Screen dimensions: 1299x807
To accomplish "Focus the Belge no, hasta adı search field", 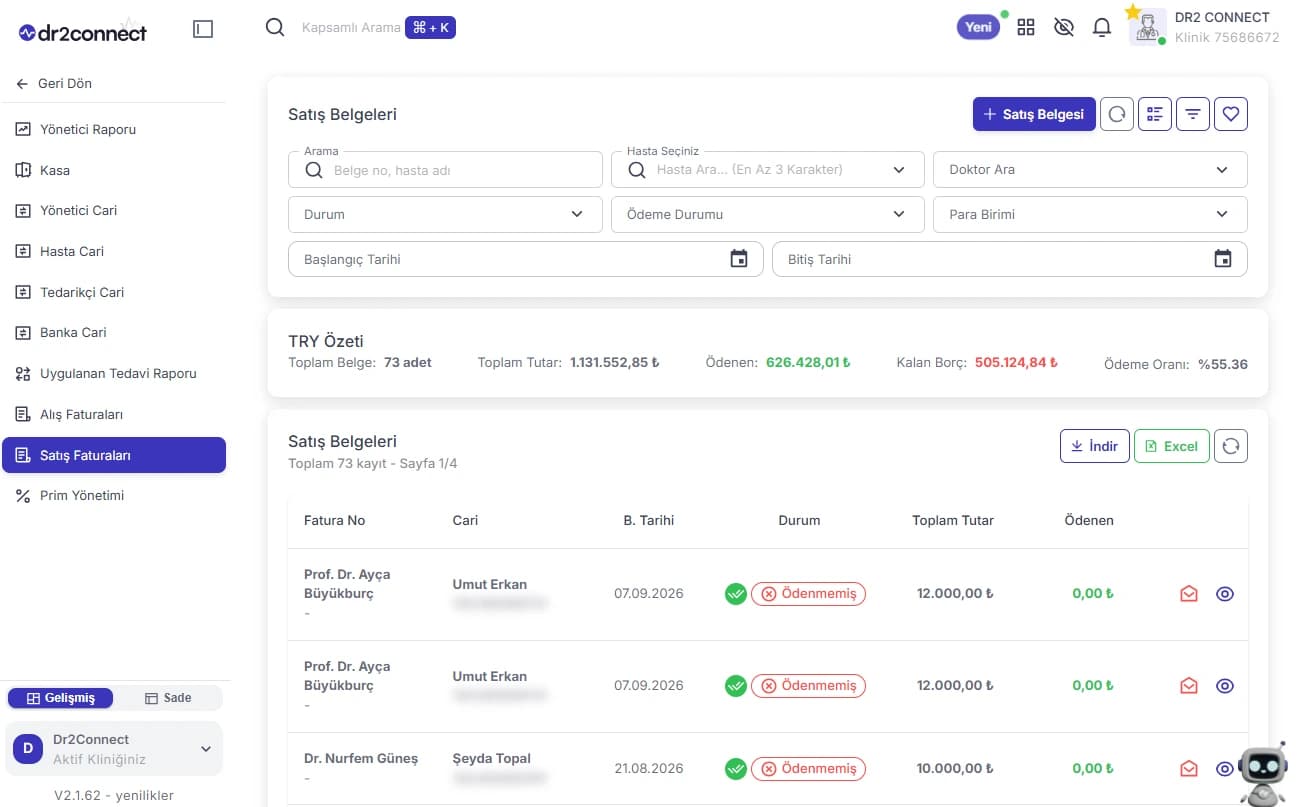I will pyautogui.click(x=445, y=170).
